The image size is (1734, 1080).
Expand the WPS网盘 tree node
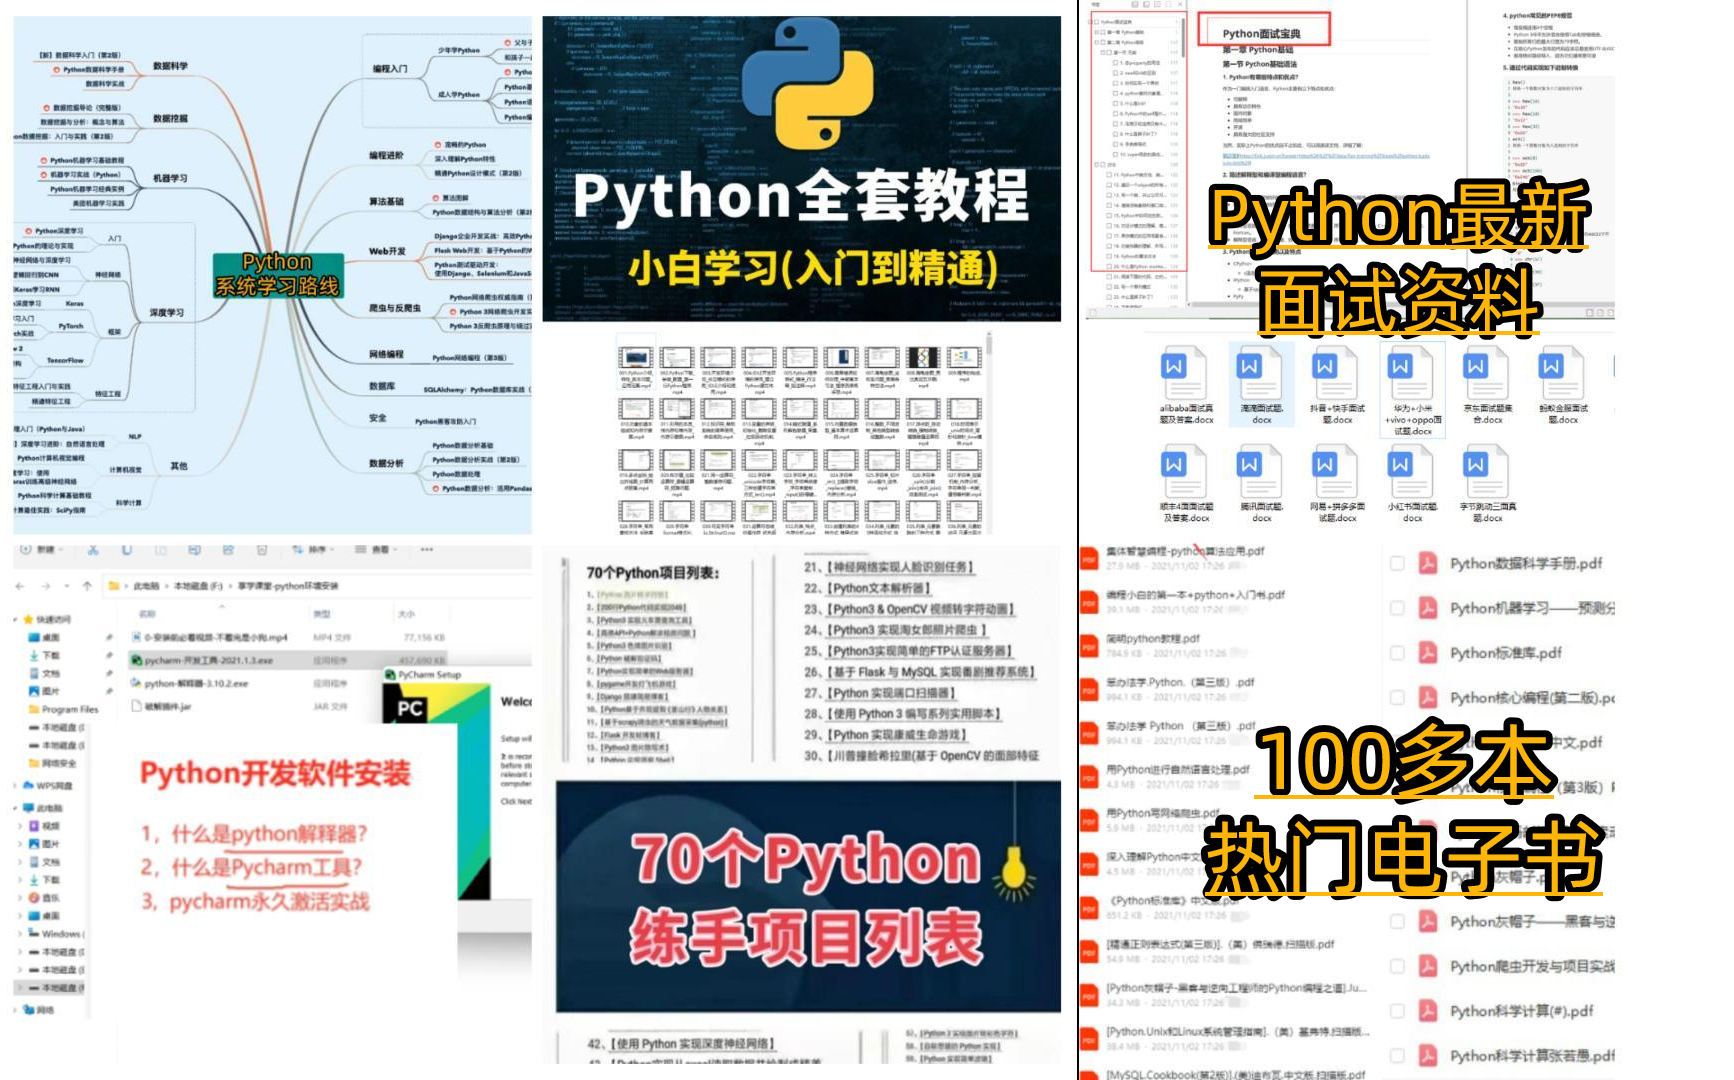16,786
